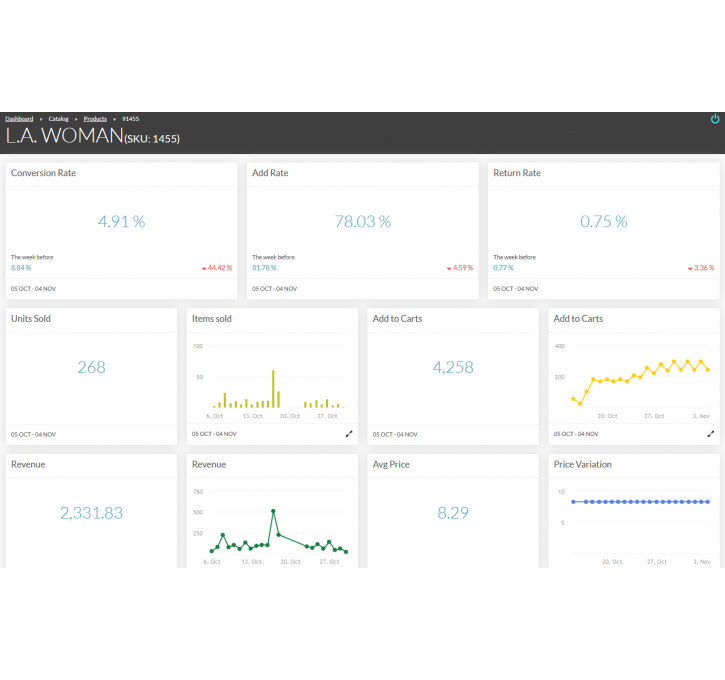Click the peak point on Revenue line chart

tap(273, 511)
